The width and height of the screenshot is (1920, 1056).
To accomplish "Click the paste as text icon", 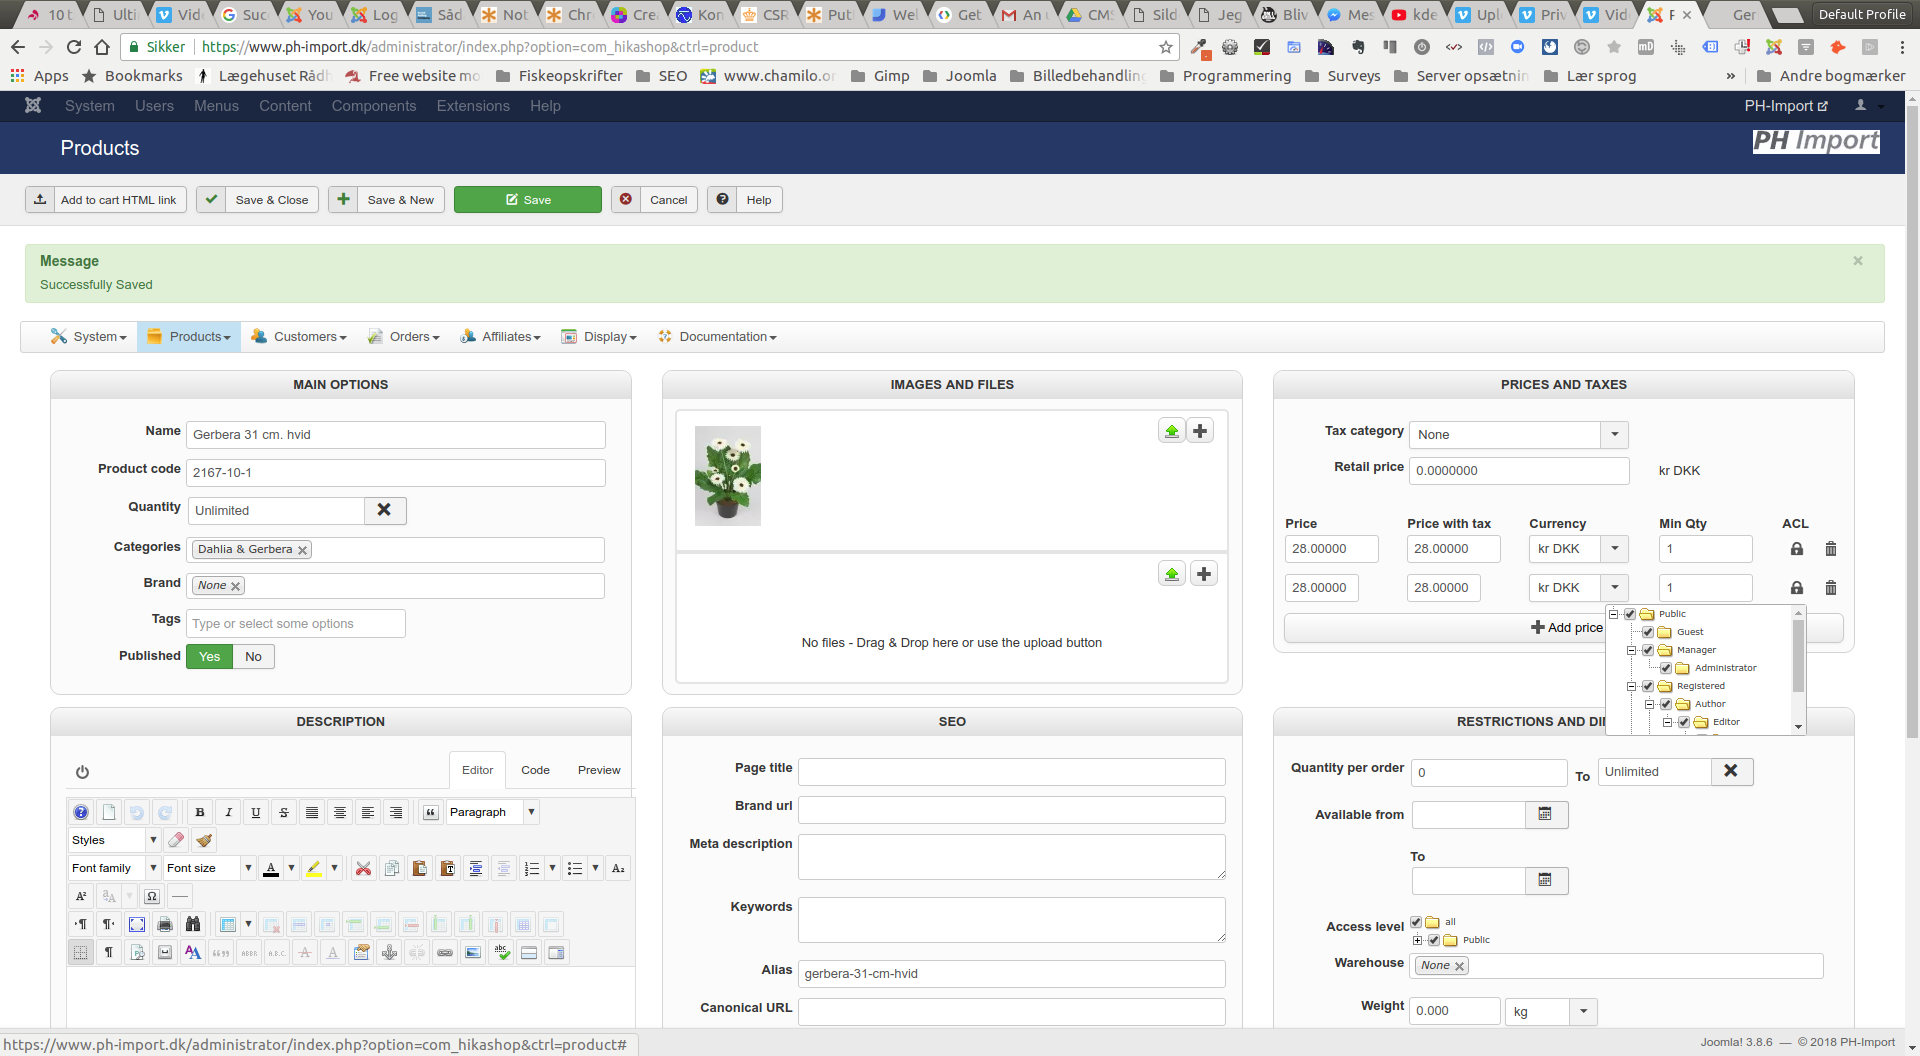I will [x=447, y=868].
